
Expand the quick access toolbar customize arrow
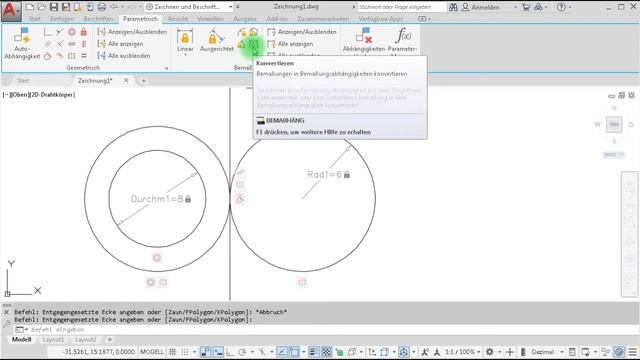(238, 7)
